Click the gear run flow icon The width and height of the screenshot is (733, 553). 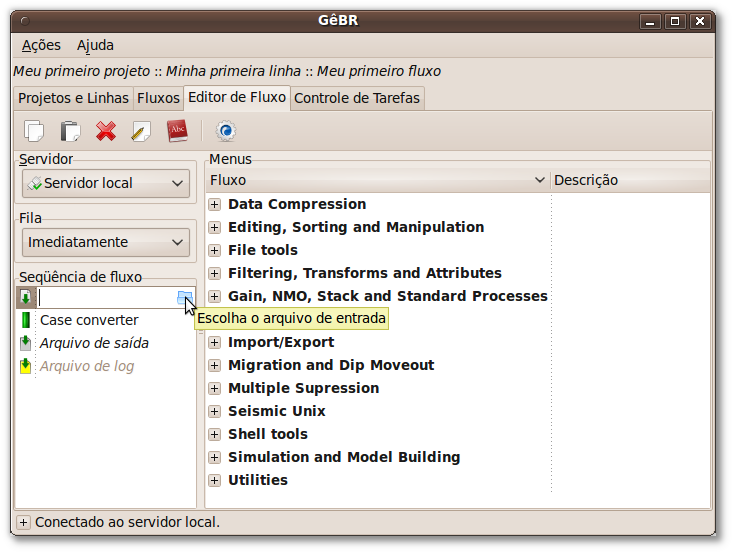click(226, 131)
